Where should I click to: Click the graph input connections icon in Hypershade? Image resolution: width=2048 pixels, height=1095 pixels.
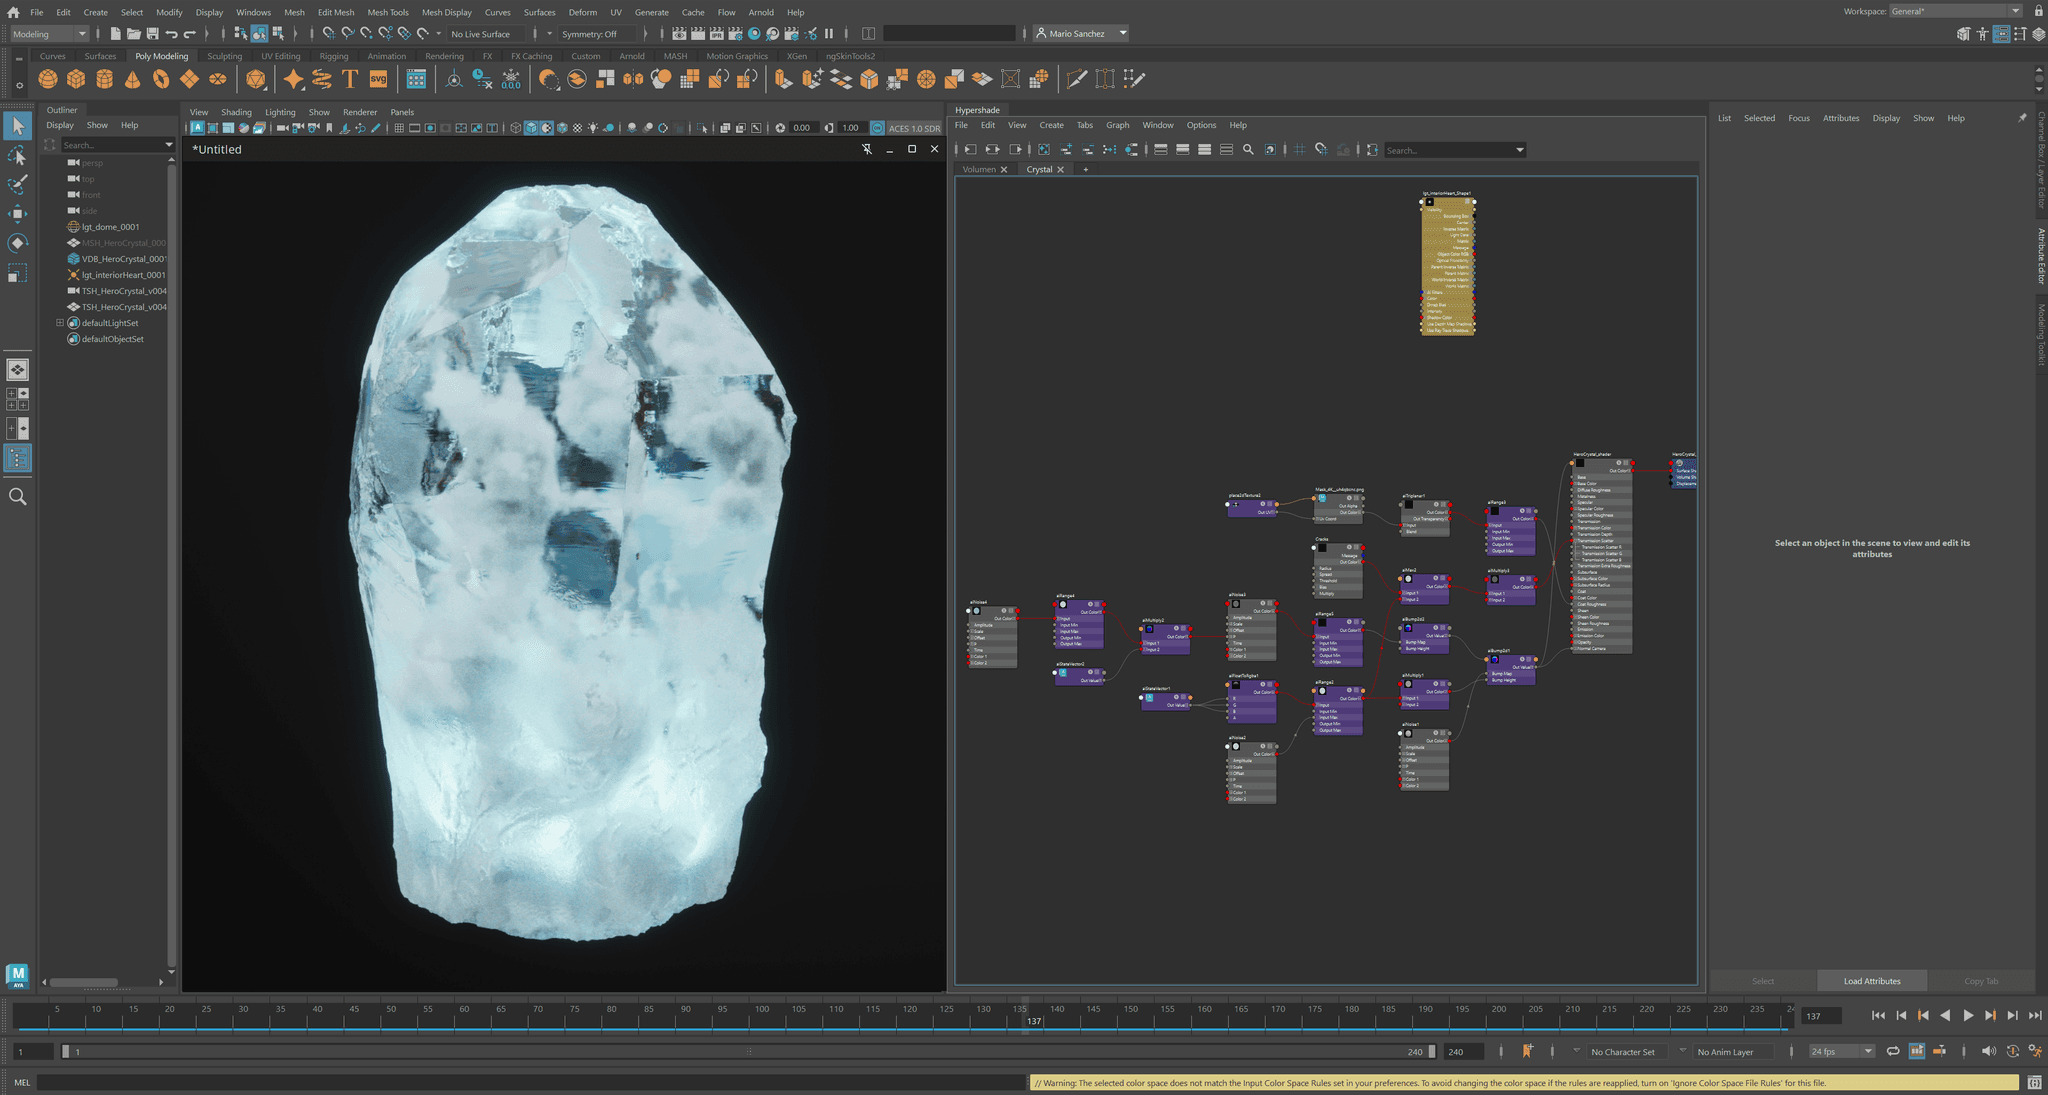(x=971, y=149)
